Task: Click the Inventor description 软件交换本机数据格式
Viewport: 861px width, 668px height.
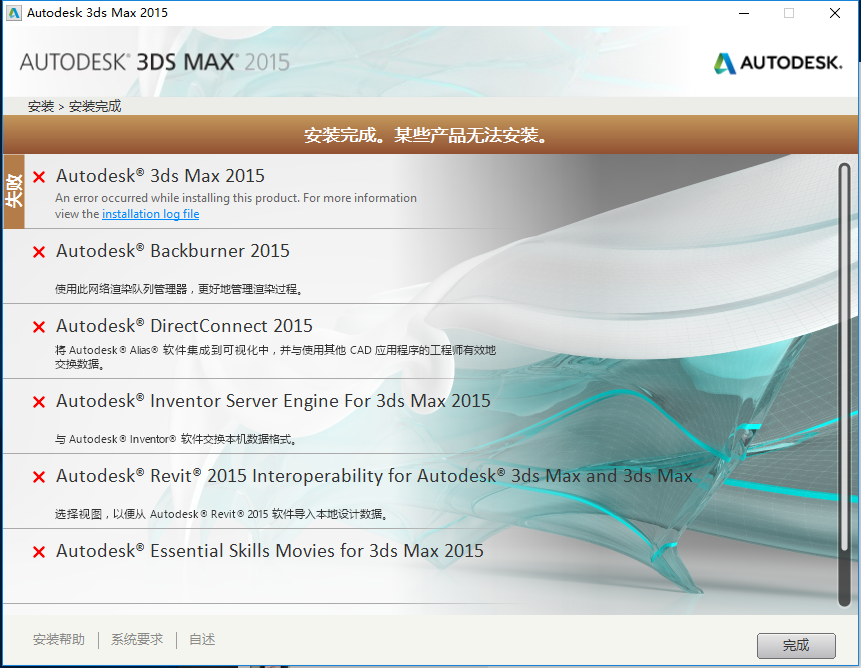Action: [176, 439]
